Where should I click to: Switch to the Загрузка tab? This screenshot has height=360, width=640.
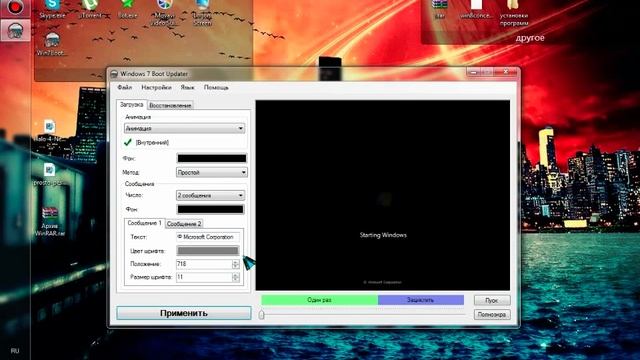[131, 104]
